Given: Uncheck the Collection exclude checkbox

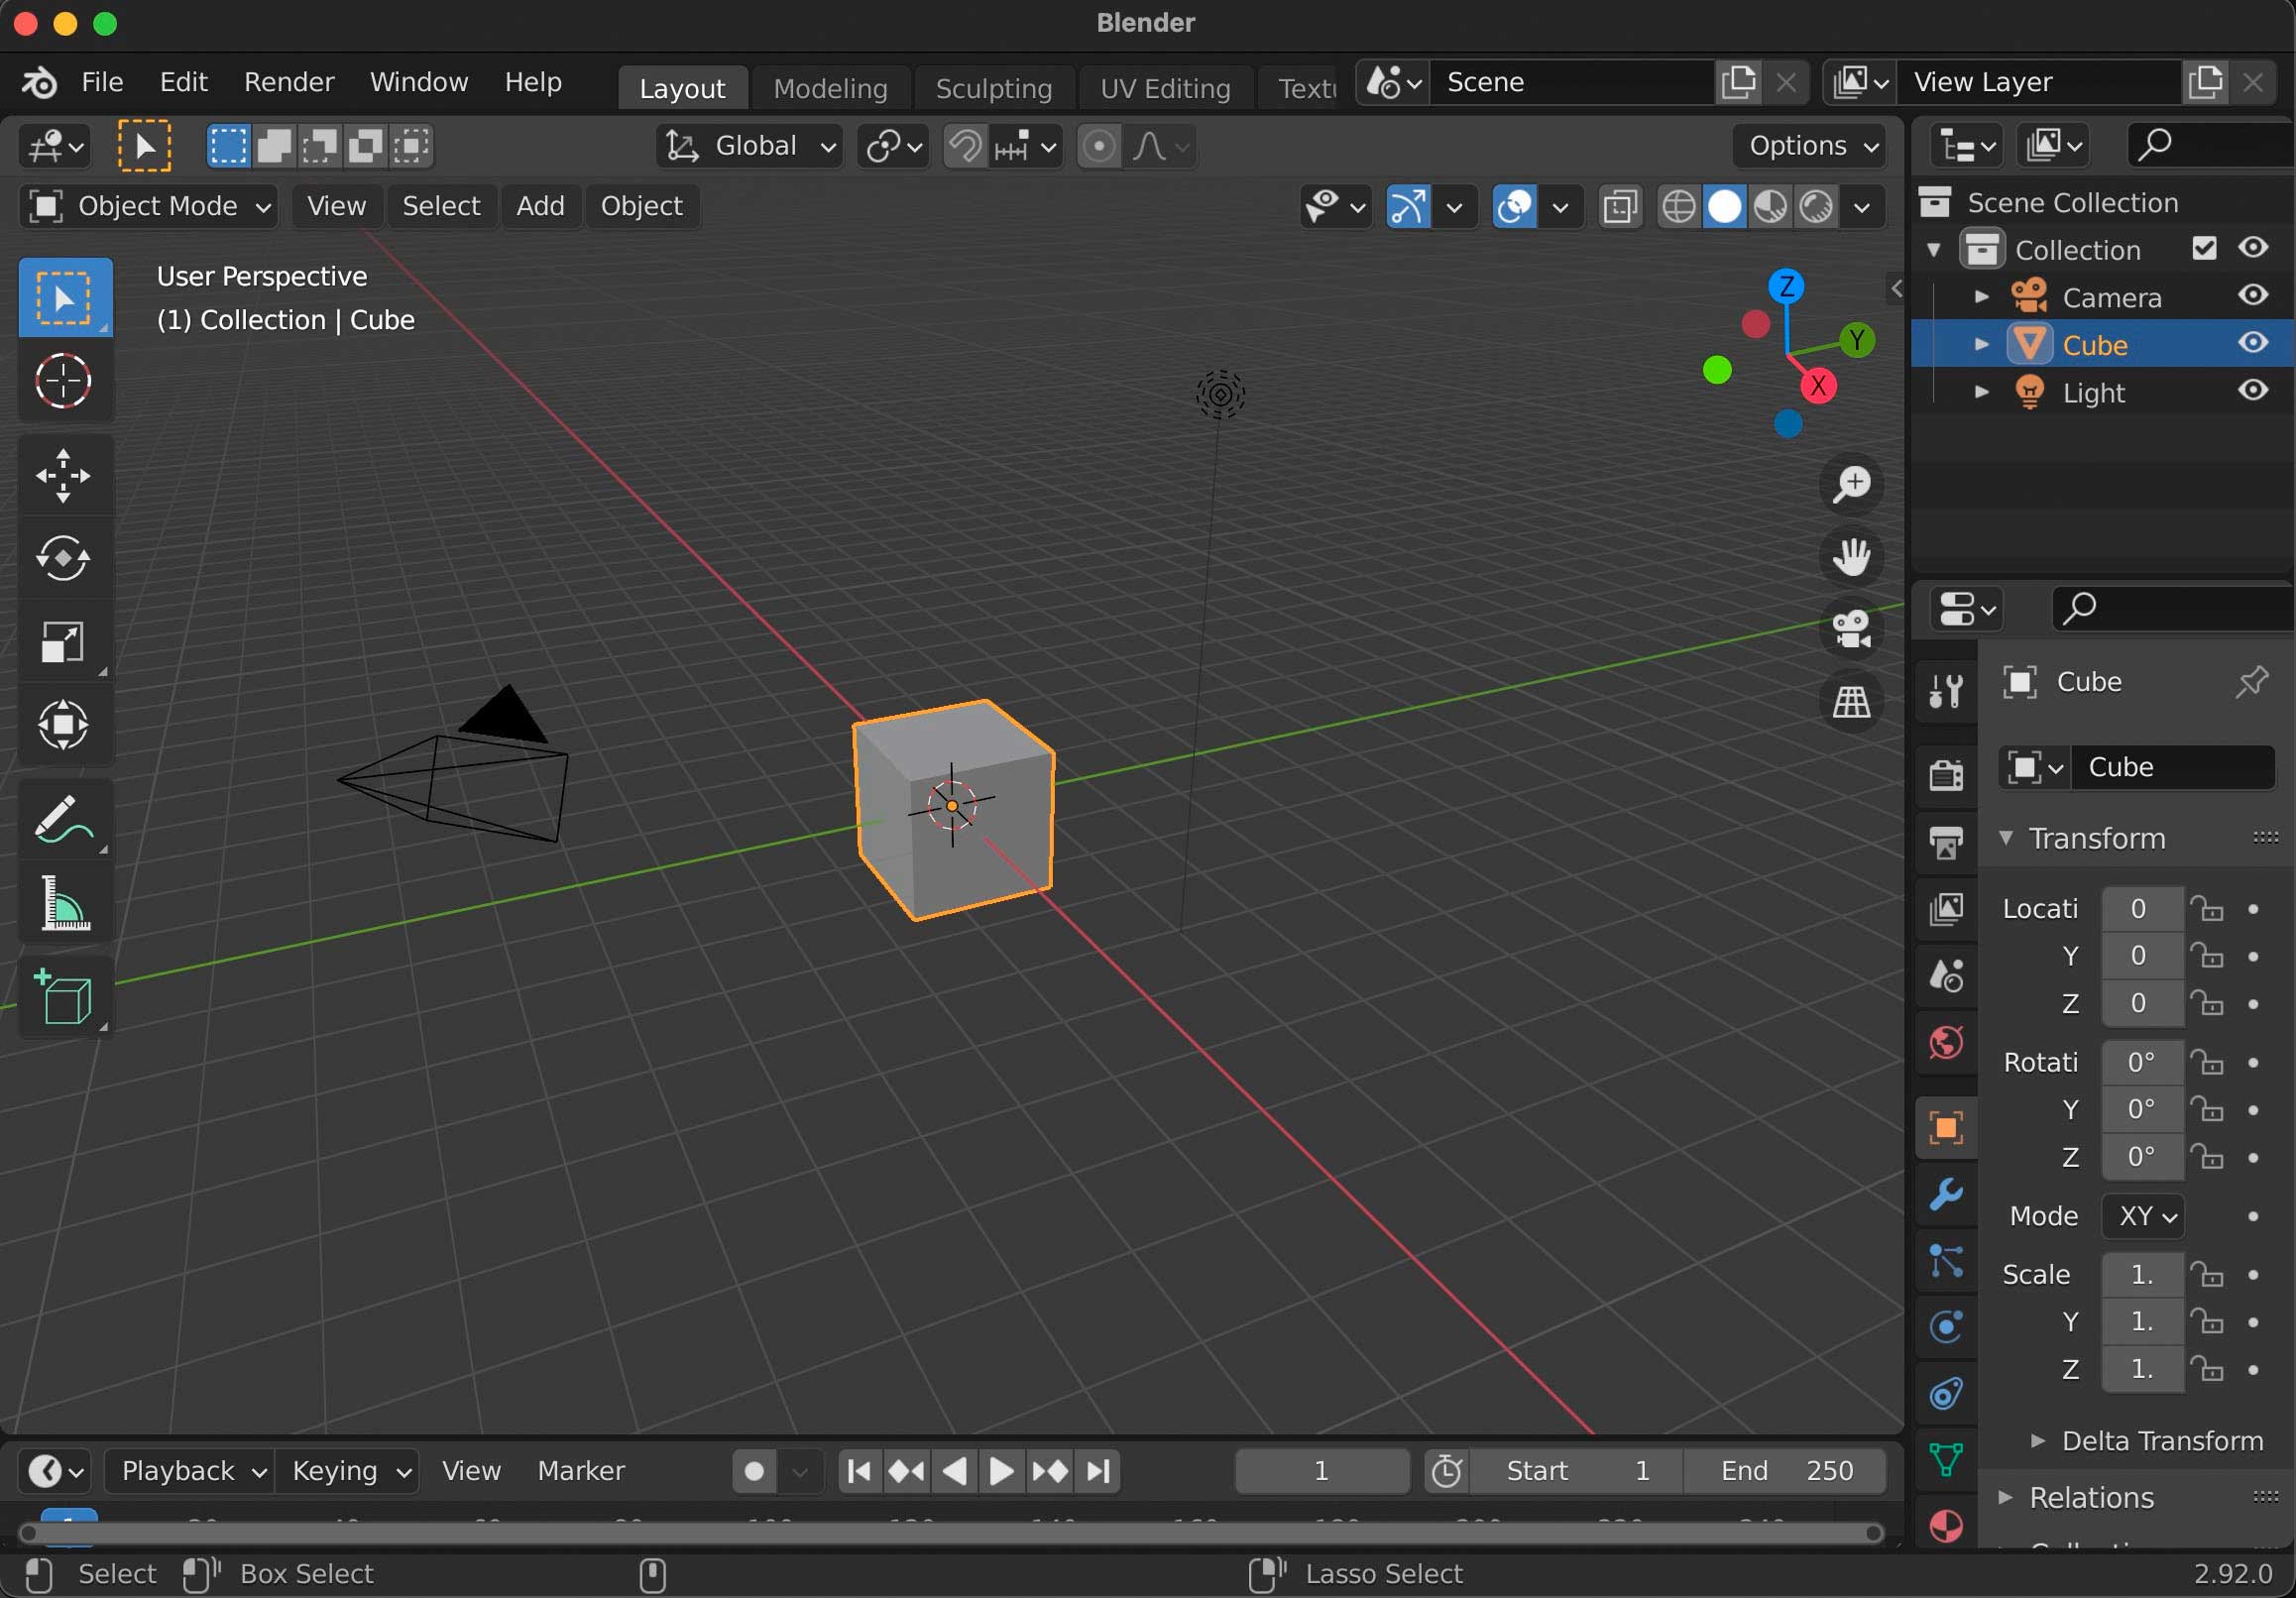Looking at the screenshot, I should 2203,248.
